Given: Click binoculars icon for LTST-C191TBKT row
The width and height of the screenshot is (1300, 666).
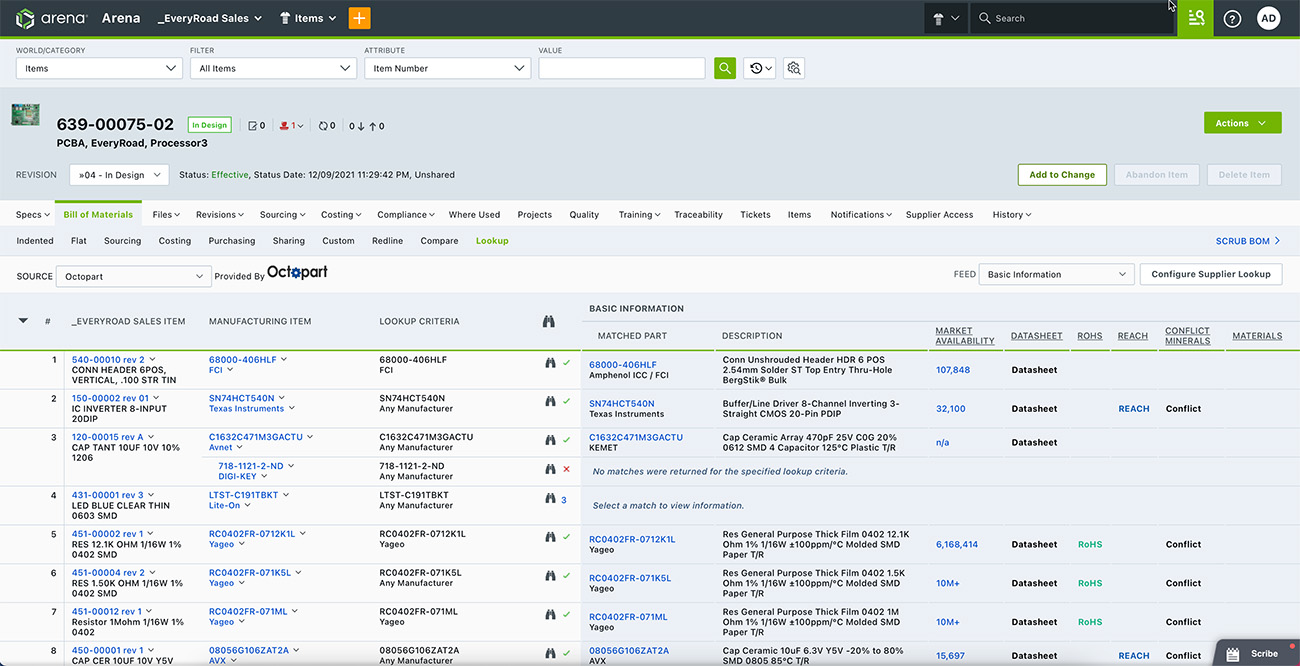Looking at the screenshot, I should (x=550, y=499).
